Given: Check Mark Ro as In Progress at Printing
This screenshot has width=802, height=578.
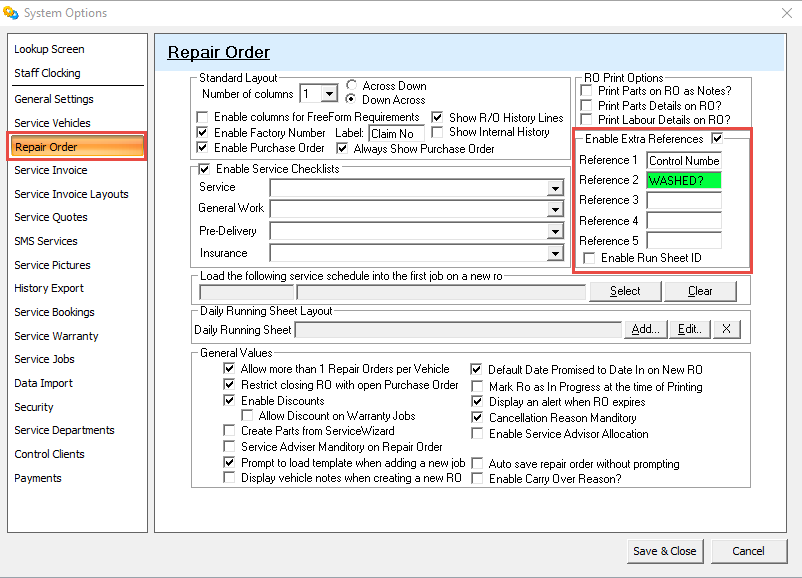Looking at the screenshot, I should [x=477, y=386].
